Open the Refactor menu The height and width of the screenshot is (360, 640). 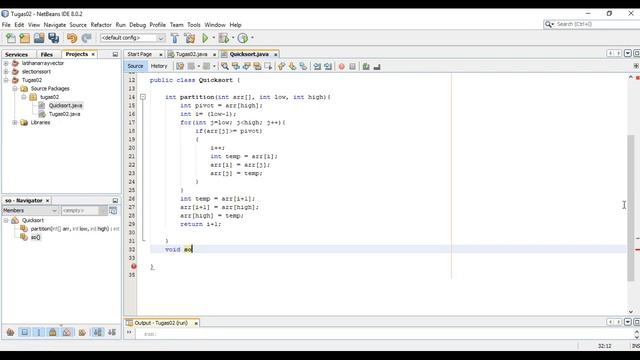(101, 25)
